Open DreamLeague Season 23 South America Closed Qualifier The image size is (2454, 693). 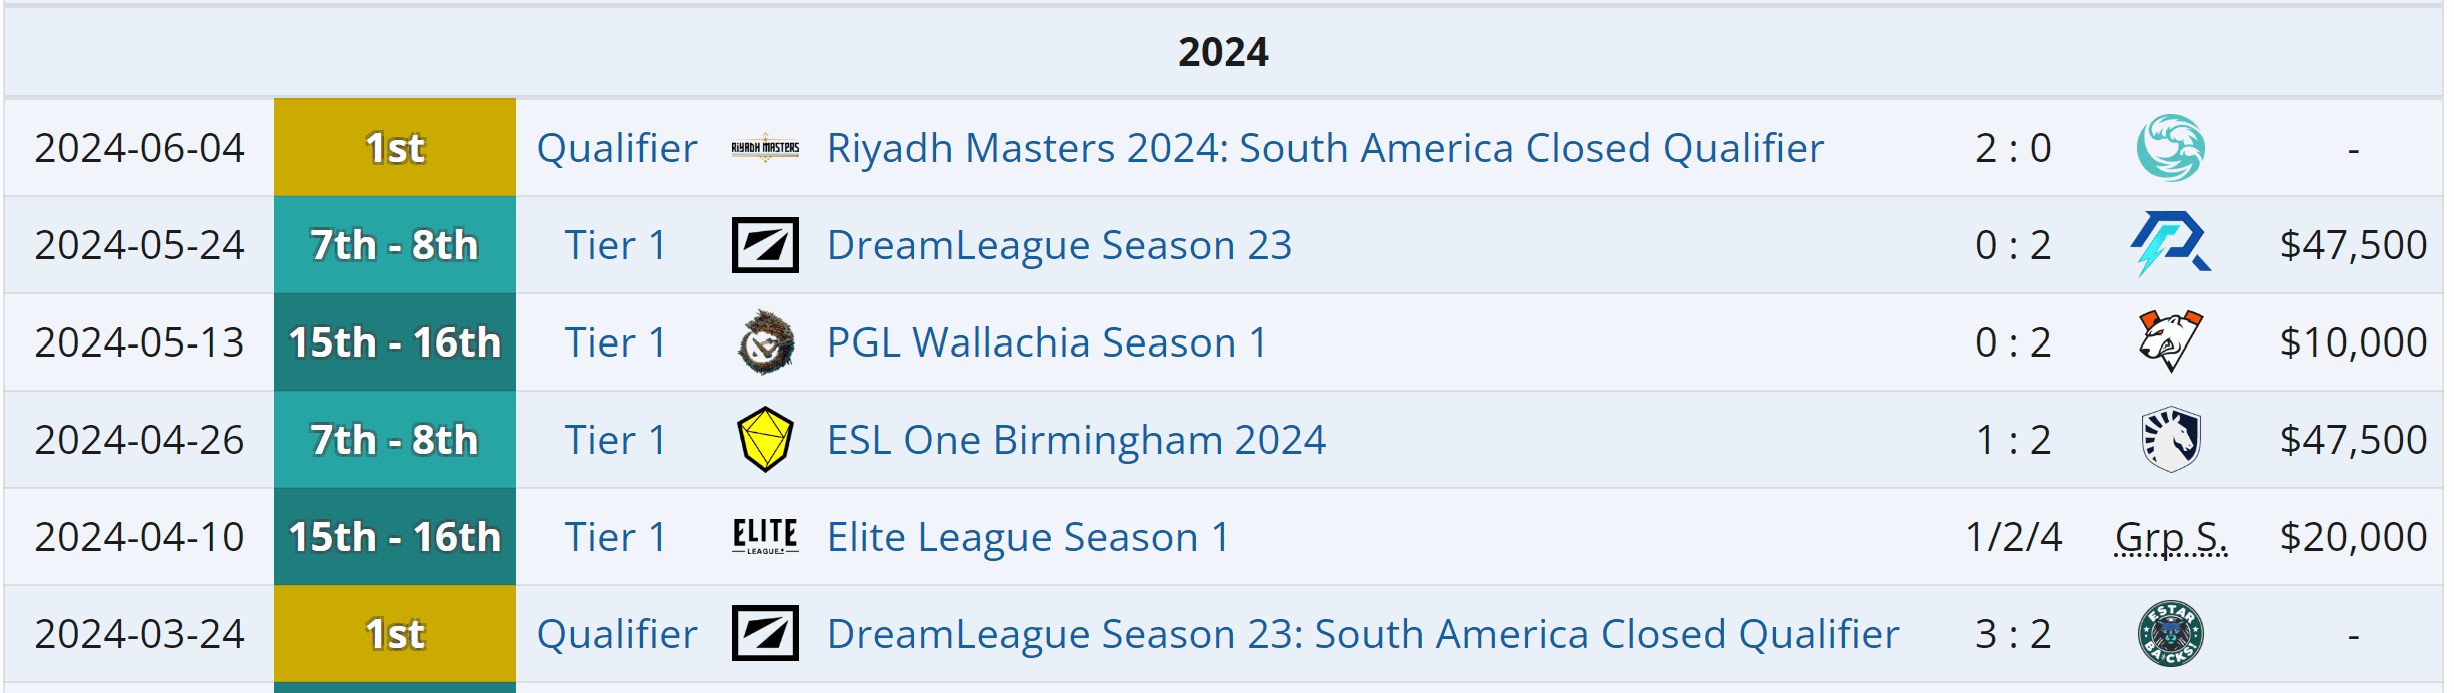pyautogui.click(x=1362, y=634)
